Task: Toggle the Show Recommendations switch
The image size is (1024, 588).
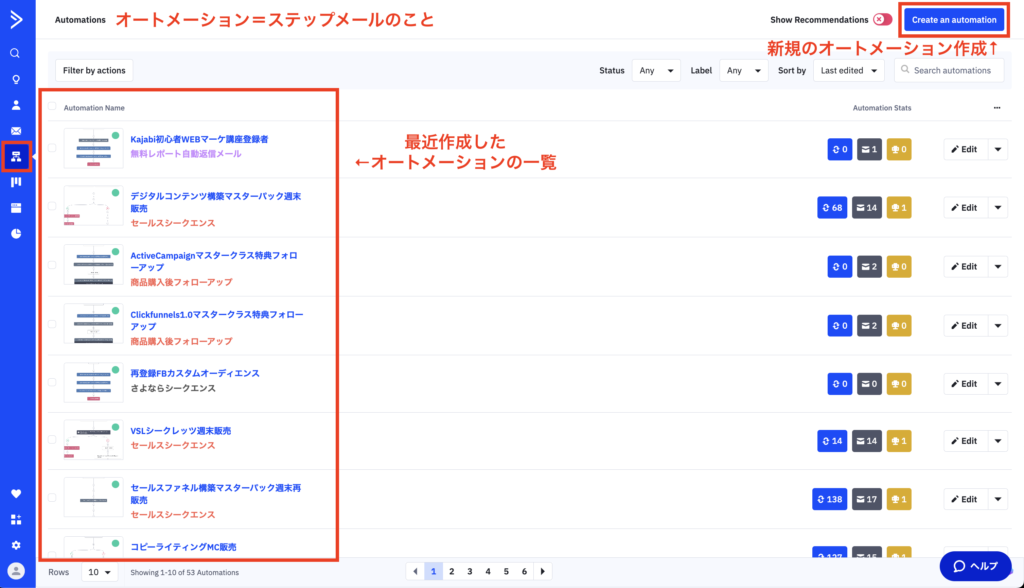Action: pyautogui.click(x=882, y=20)
